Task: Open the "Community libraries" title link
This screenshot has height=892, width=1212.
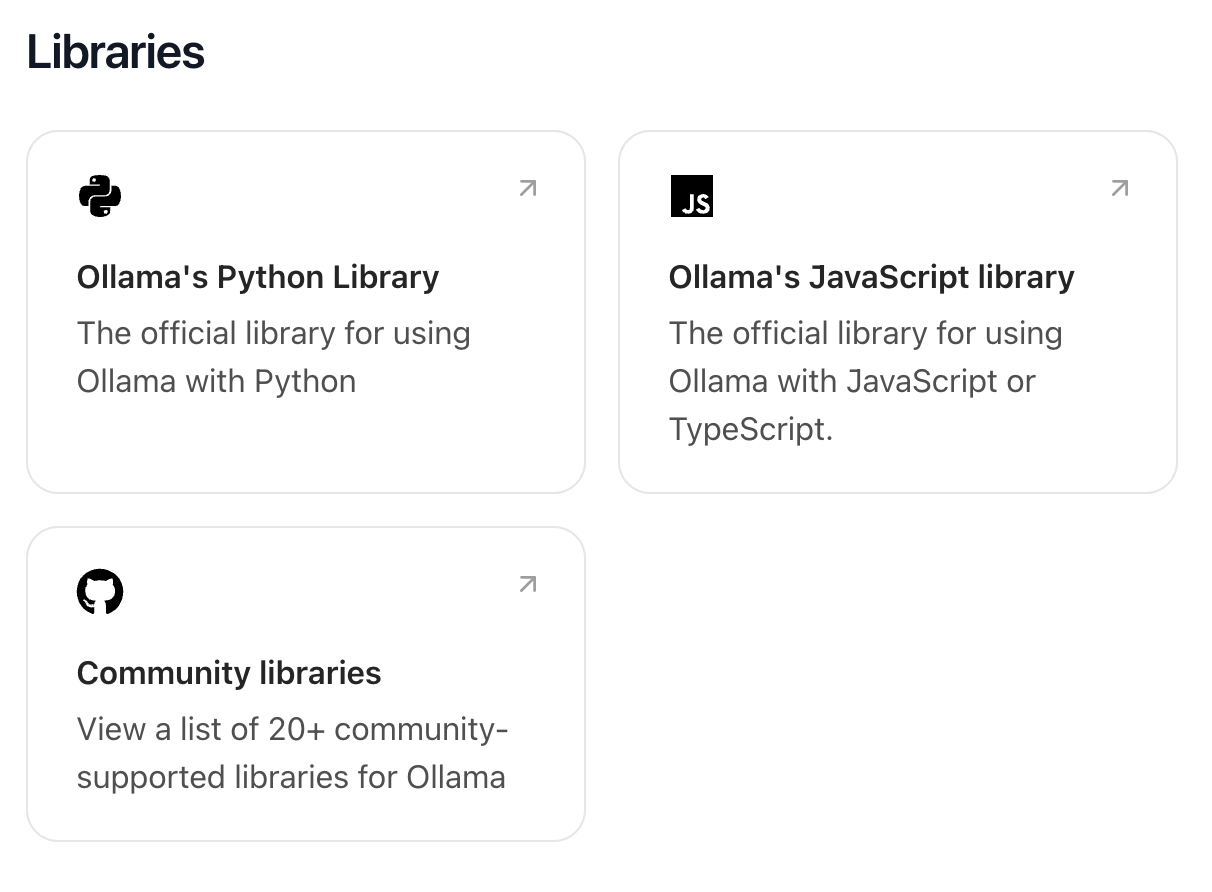Action: 229,673
